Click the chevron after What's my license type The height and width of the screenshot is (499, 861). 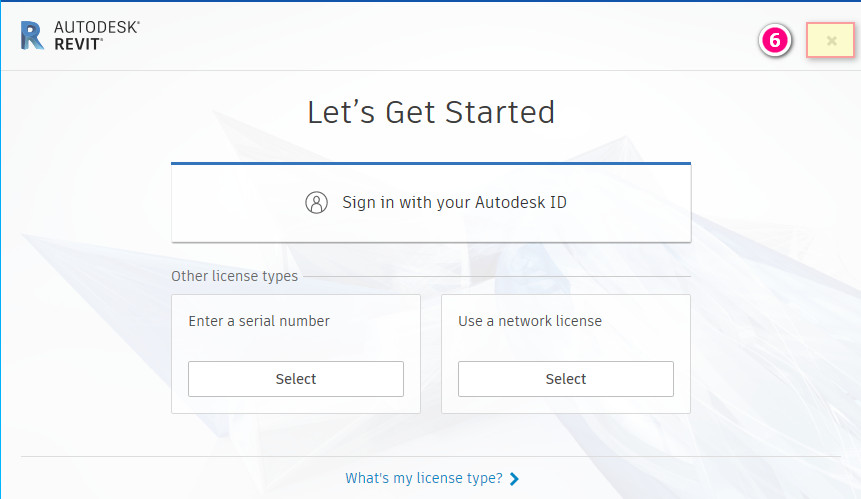click(514, 479)
